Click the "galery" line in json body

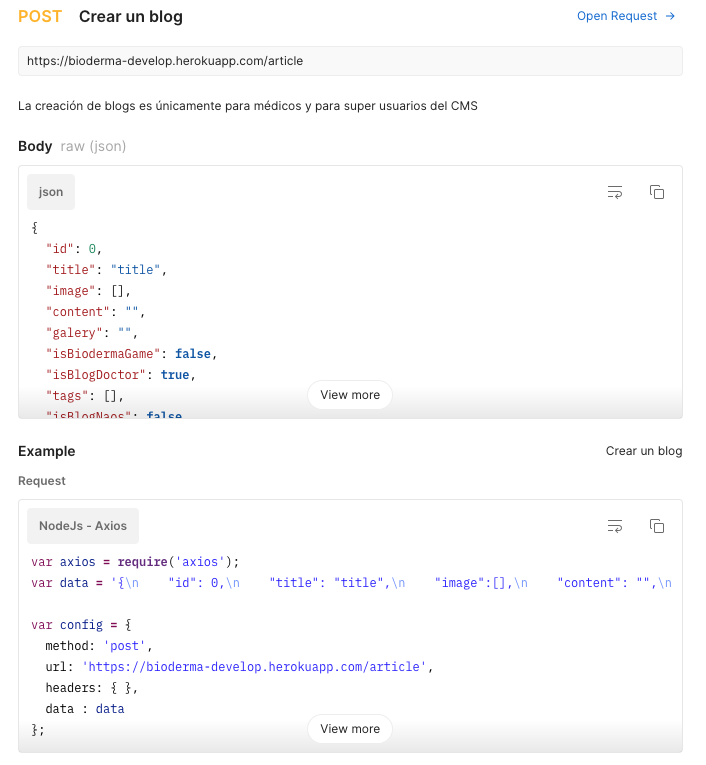[92, 333]
